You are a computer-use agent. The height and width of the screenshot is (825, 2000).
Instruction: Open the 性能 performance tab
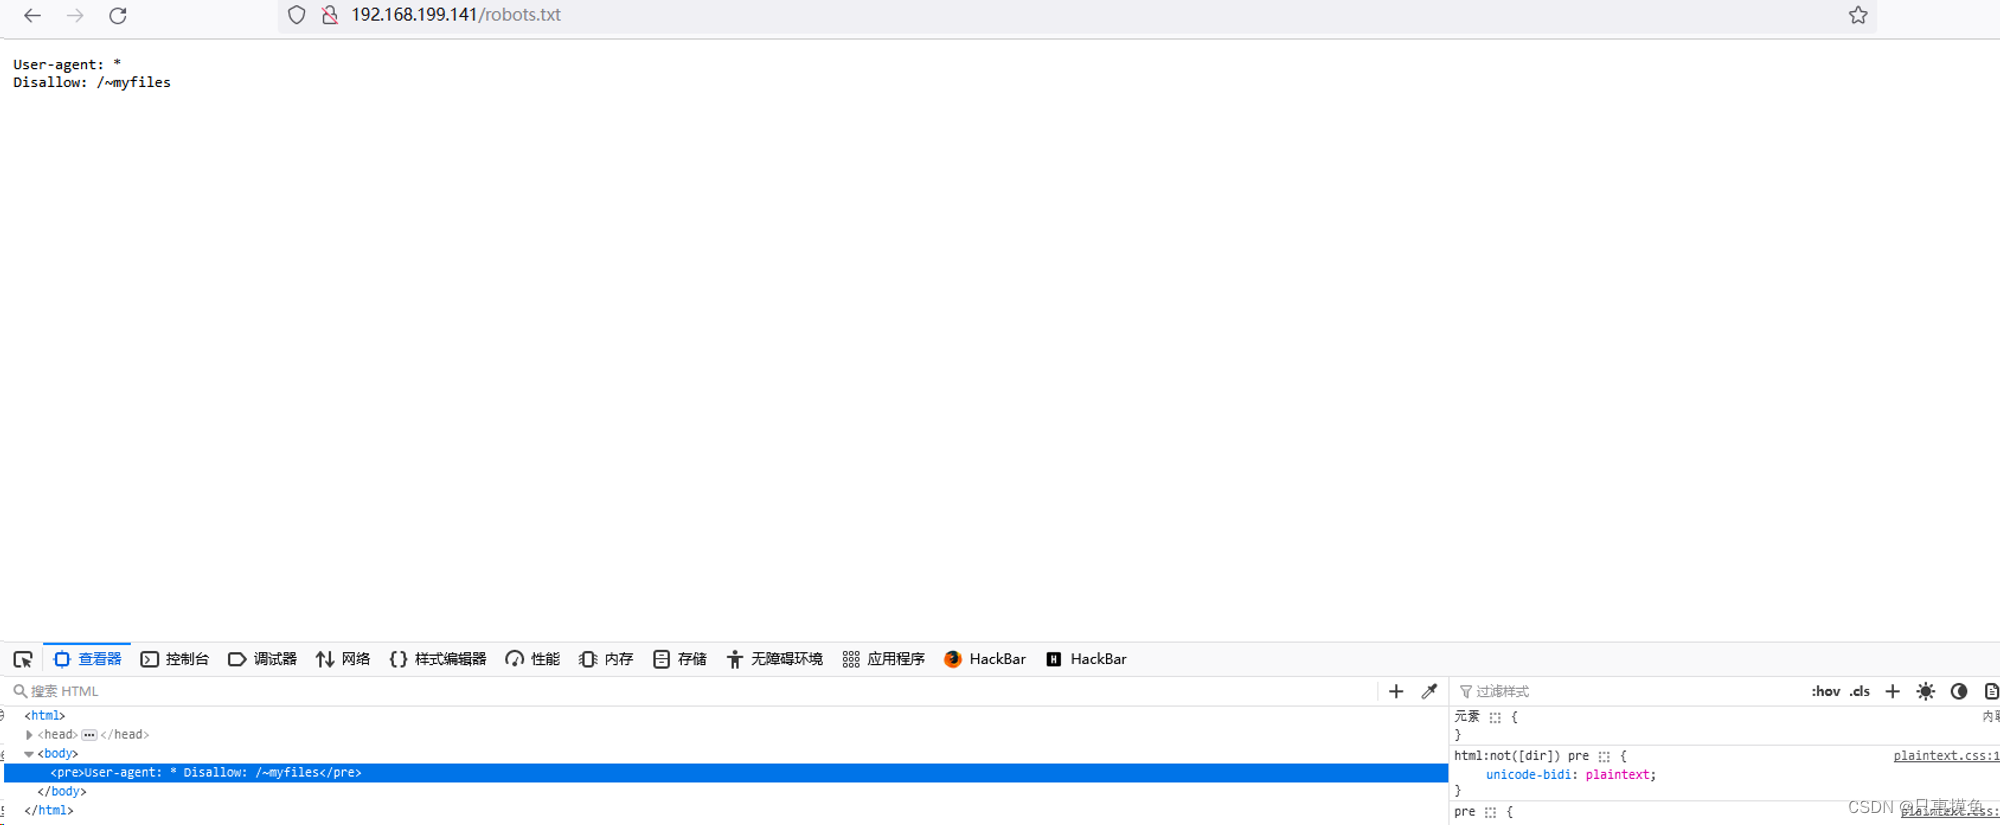click(533, 659)
